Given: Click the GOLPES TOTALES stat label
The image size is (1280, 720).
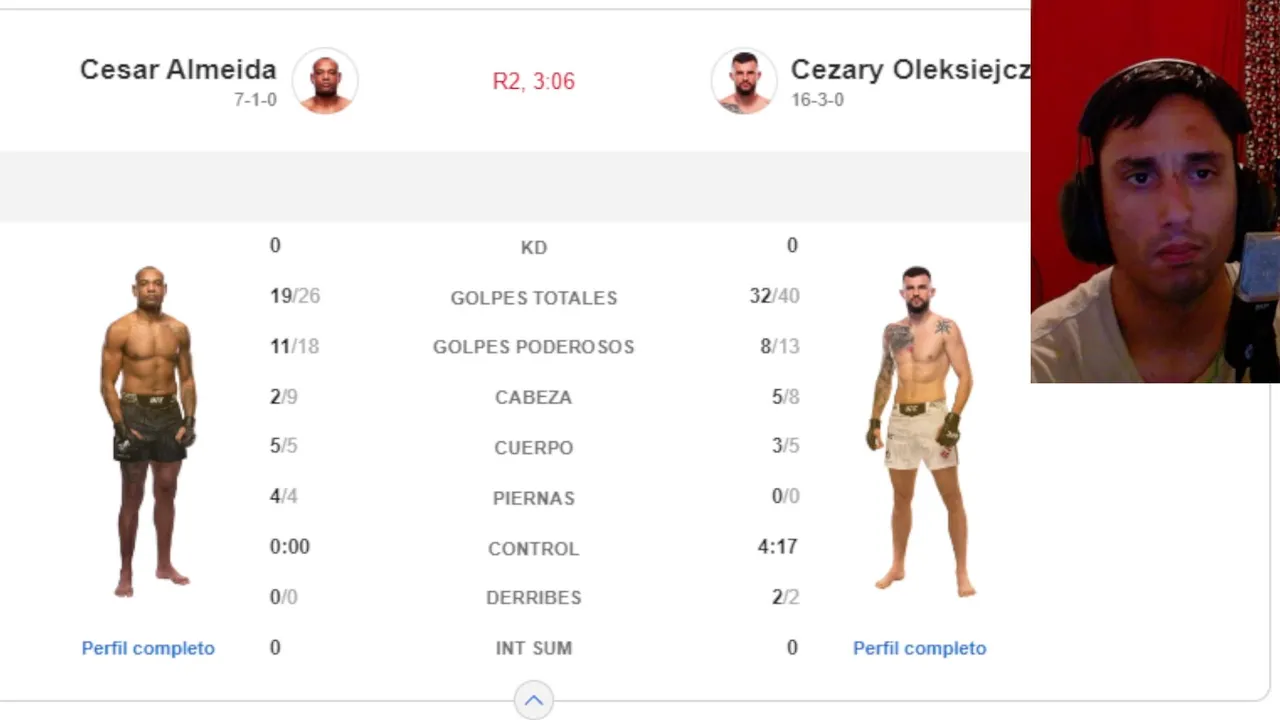Looking at the screenshot, I should [x=533, y=298].
